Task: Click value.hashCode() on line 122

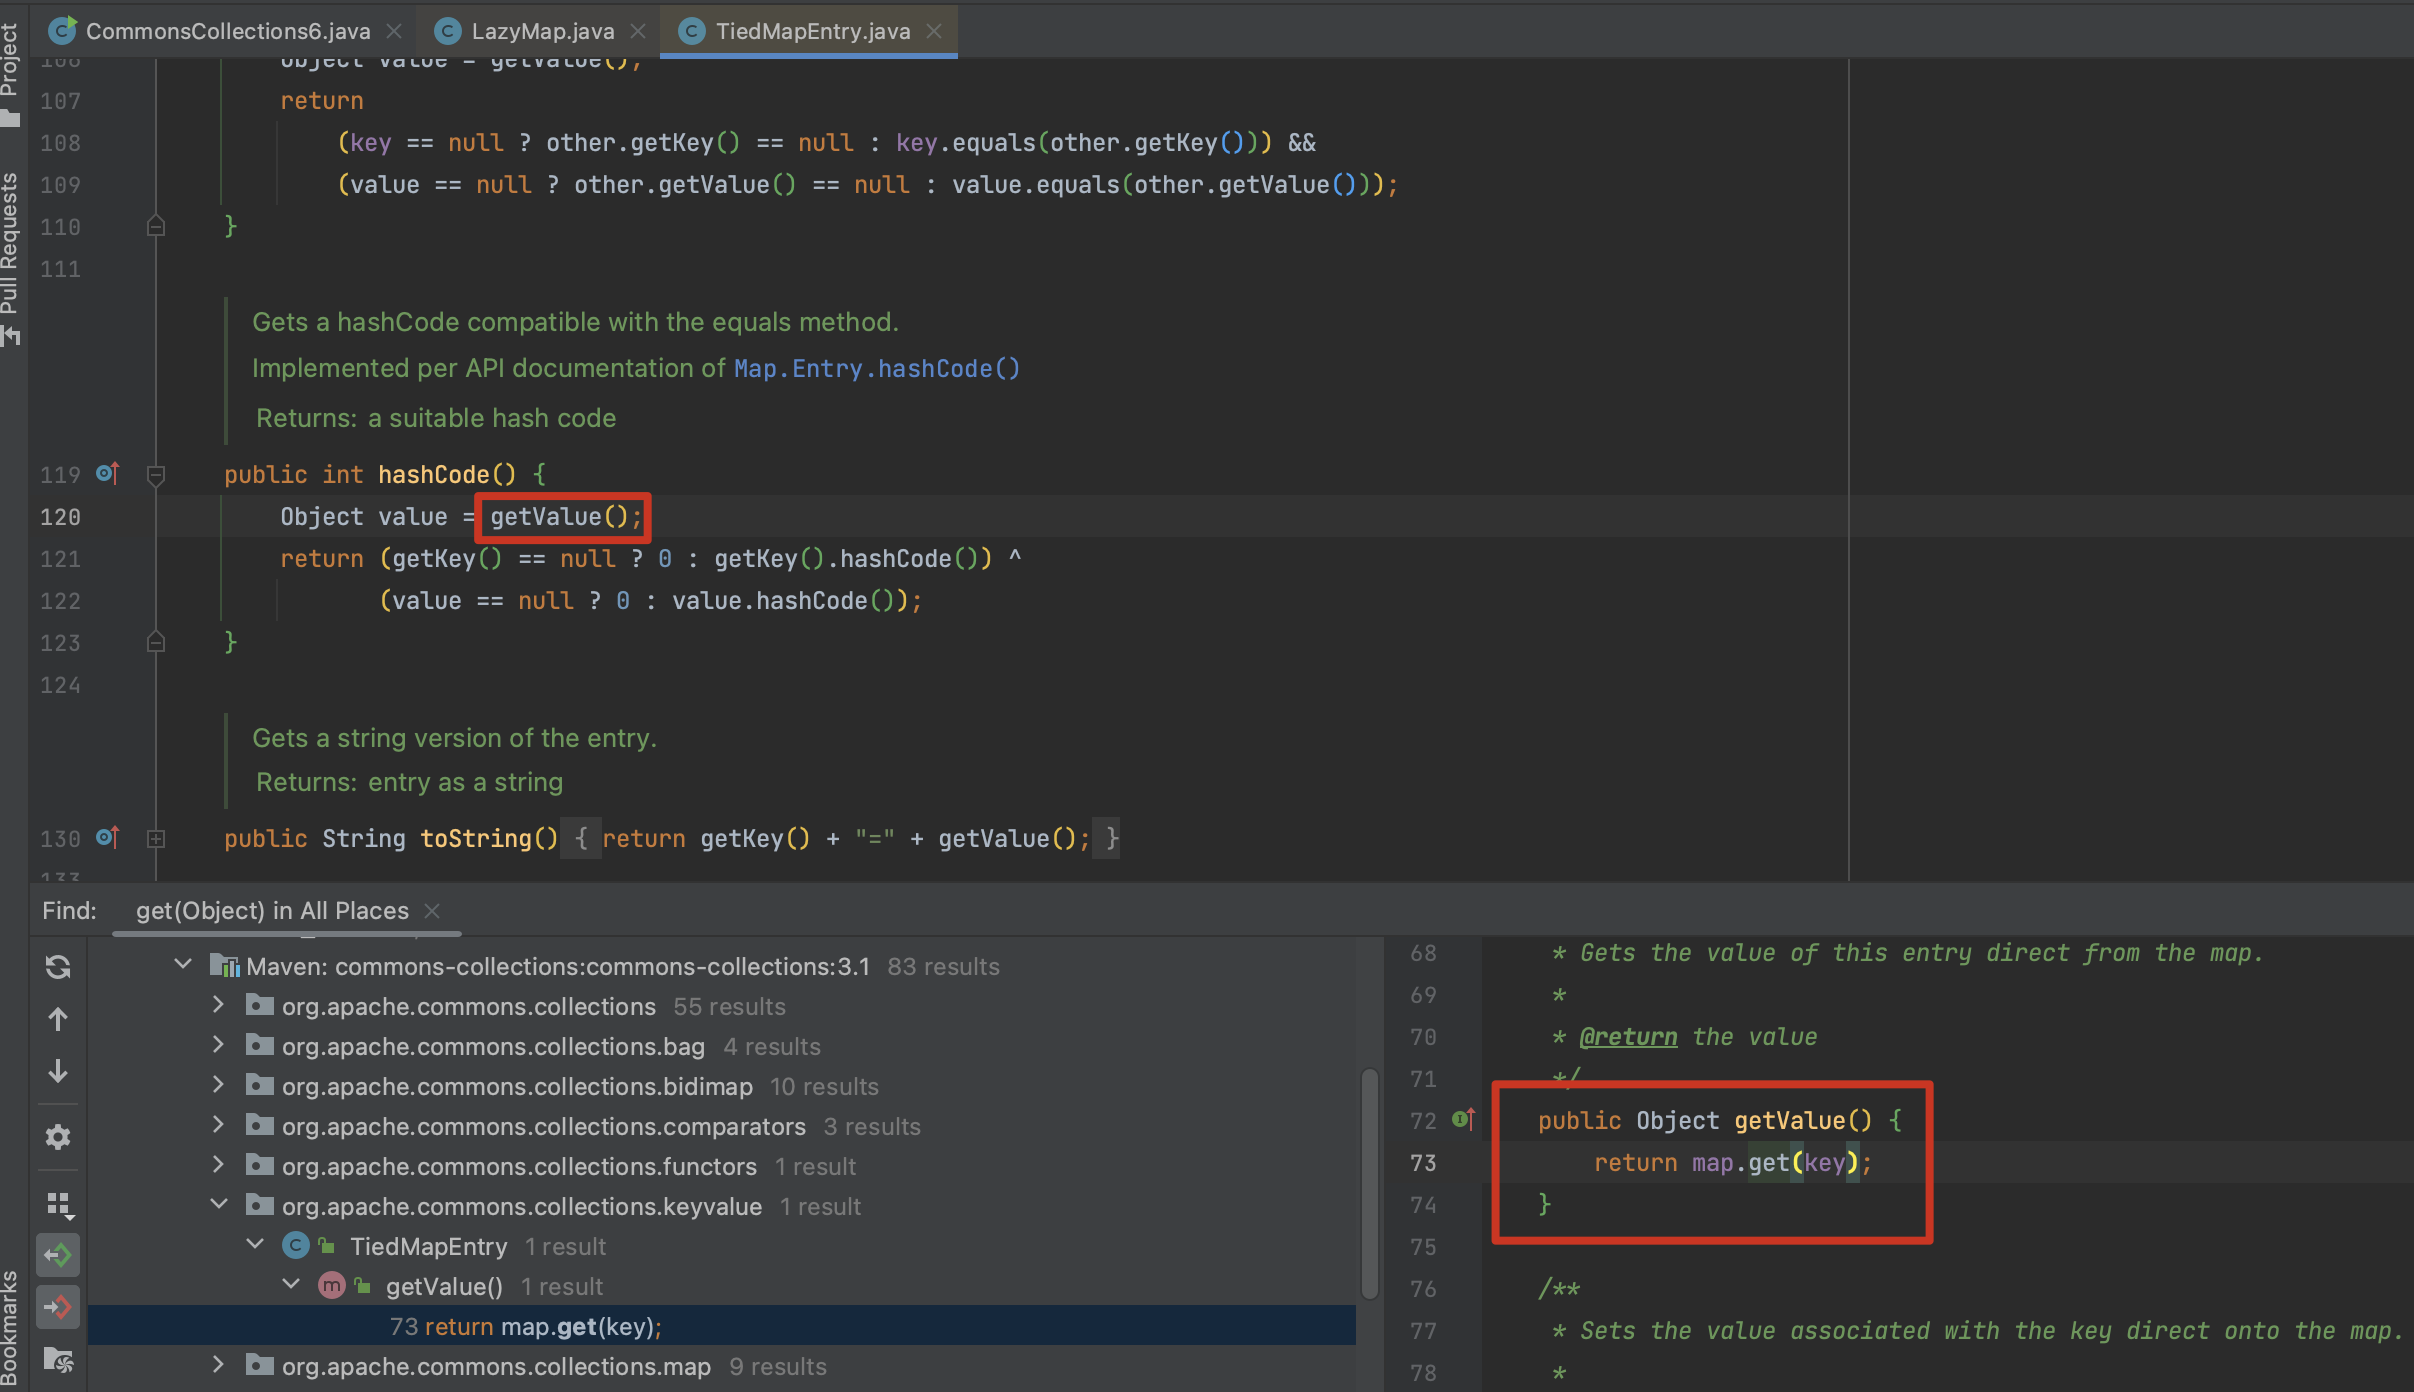Action: (783, 601)
